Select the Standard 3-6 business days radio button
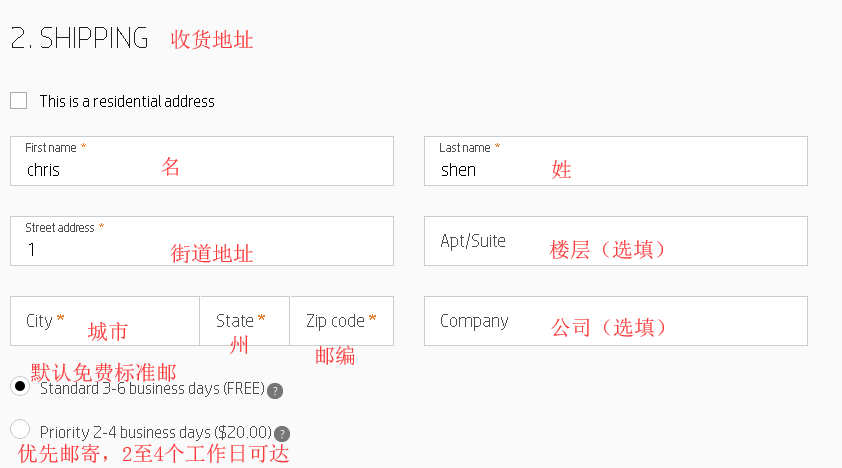Screen dimensions: 842x468 tap(20, 386)
